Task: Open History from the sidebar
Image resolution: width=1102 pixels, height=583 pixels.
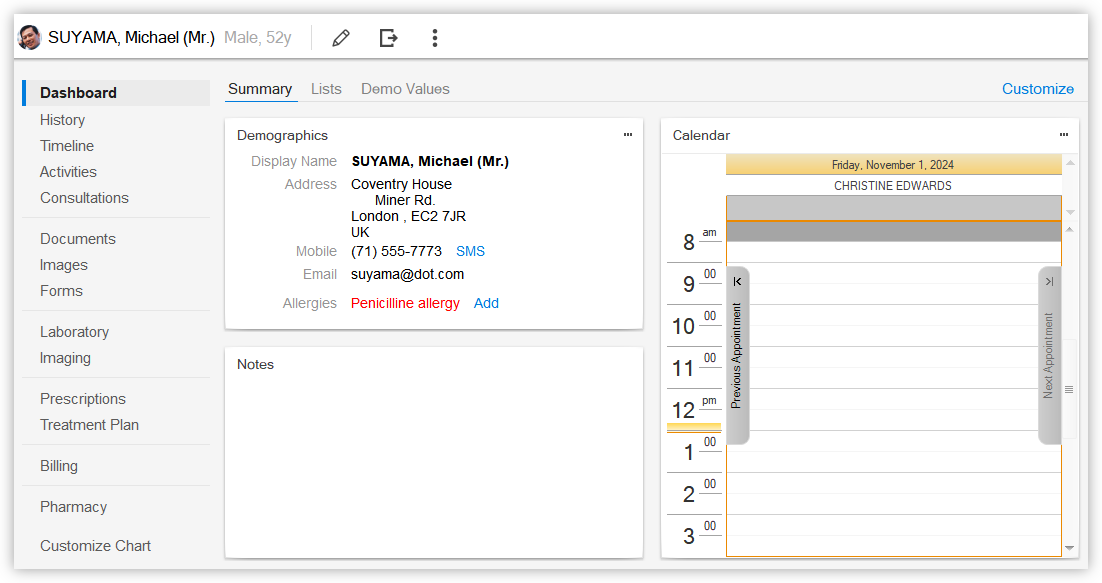Action: pos(62,119)
